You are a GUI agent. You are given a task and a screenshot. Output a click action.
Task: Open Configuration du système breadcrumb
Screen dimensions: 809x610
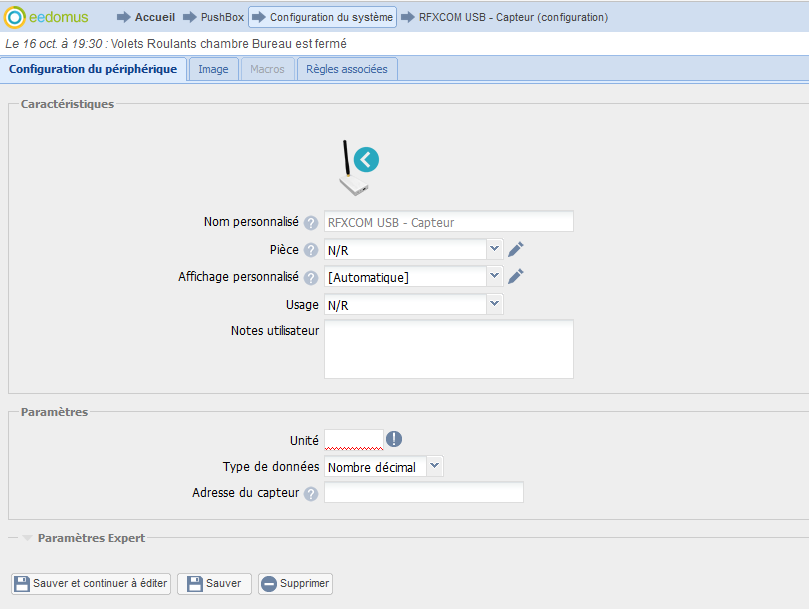click(322, 17)
